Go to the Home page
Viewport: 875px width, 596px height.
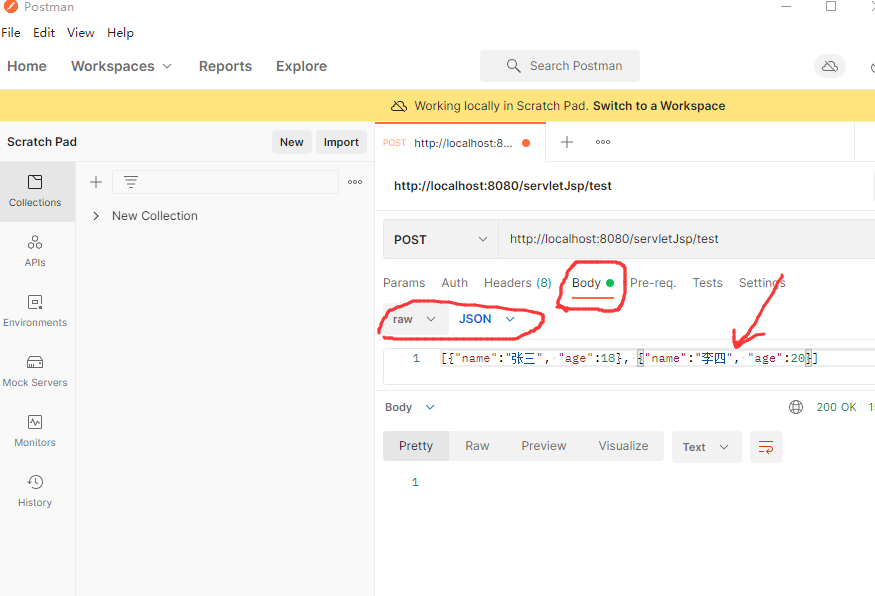click(x=27, y=66)
